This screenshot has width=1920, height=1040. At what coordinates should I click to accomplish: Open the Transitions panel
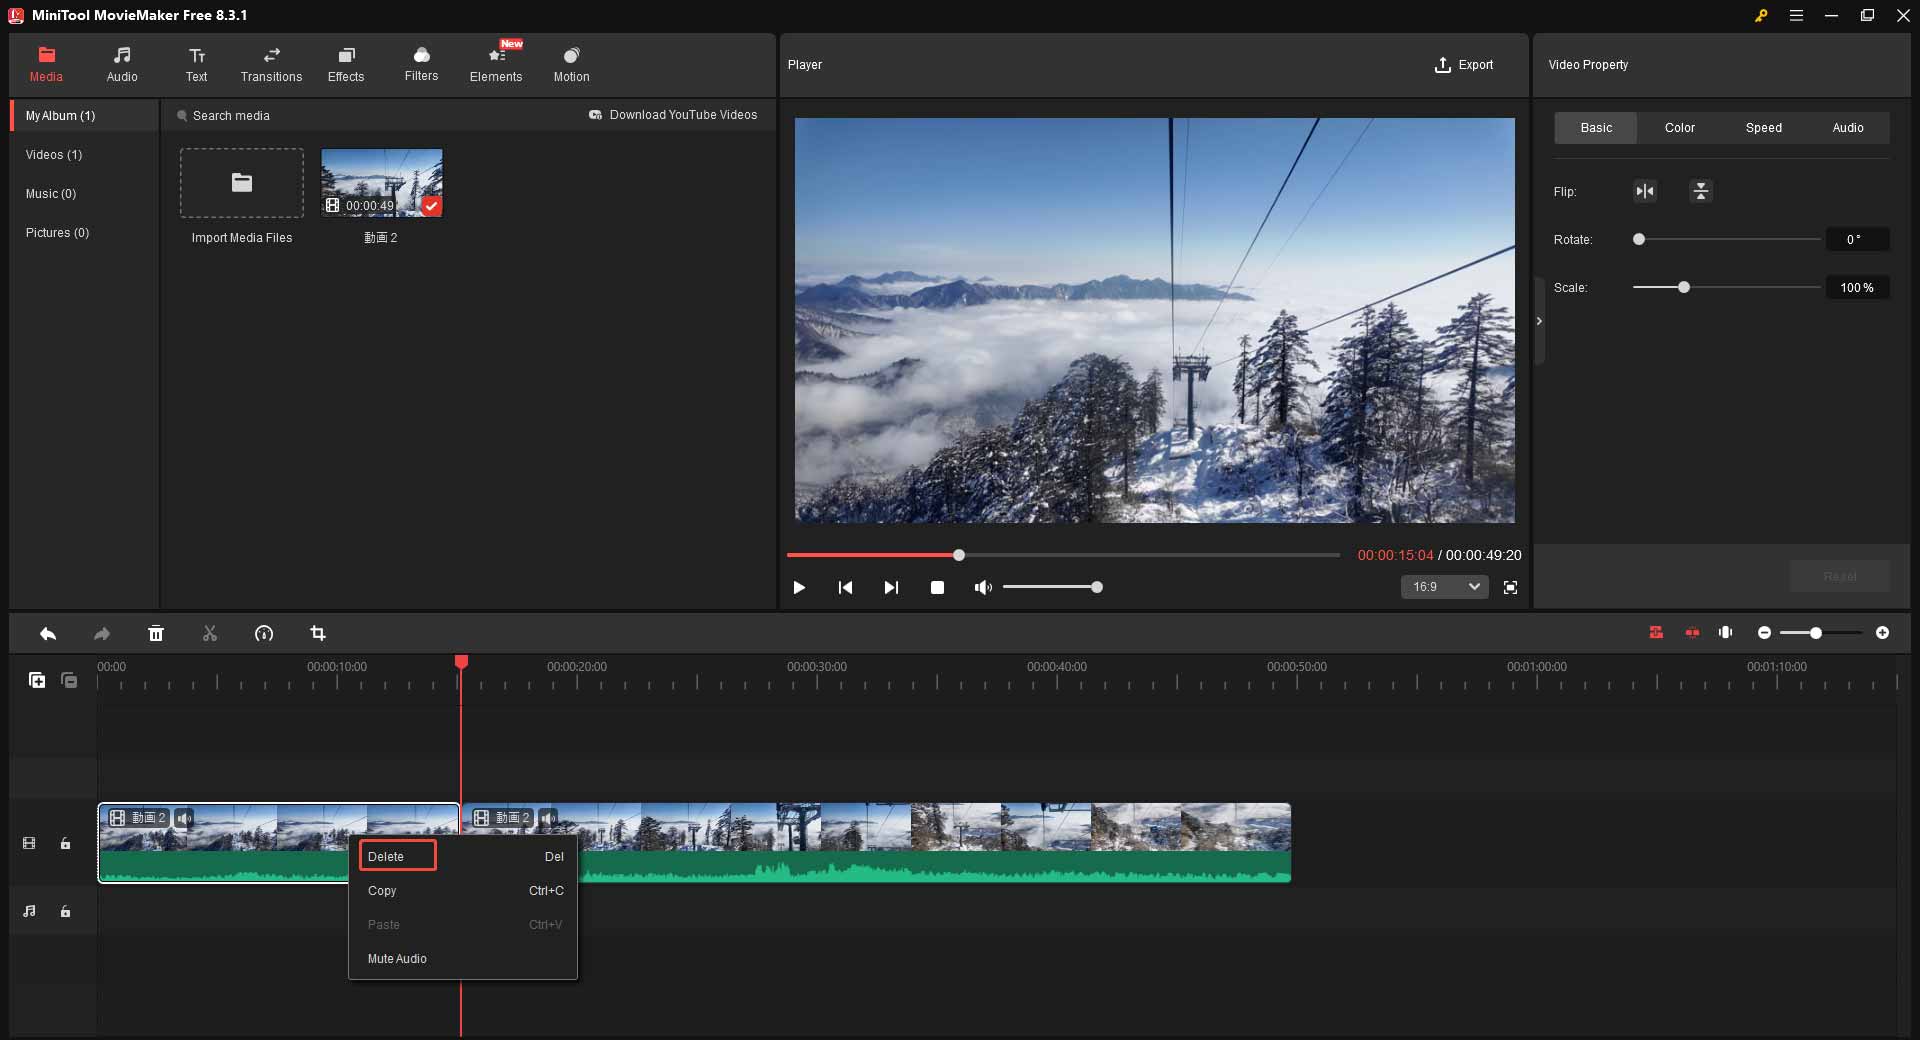coord(270,63)
